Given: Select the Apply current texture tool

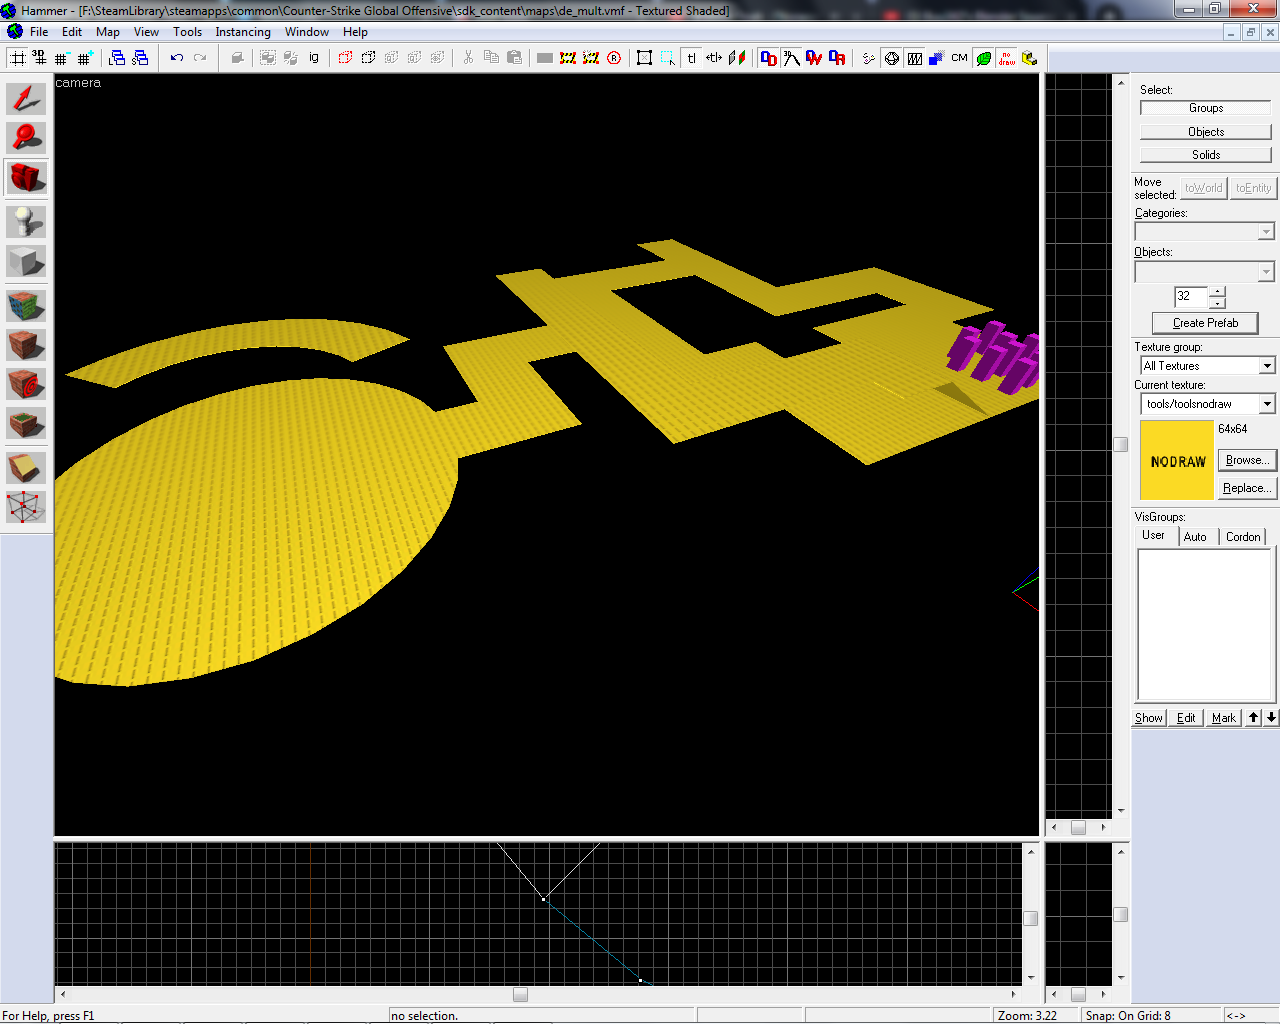Looking at the screenshot, I should tap(26, 345).
